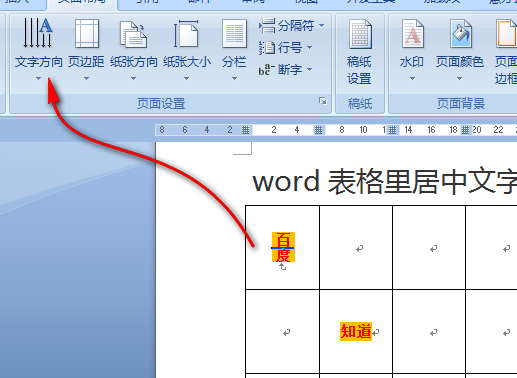Expand the 纸张大小 dropdown arrow
The image size is (517, 378).
pos(186,79)
